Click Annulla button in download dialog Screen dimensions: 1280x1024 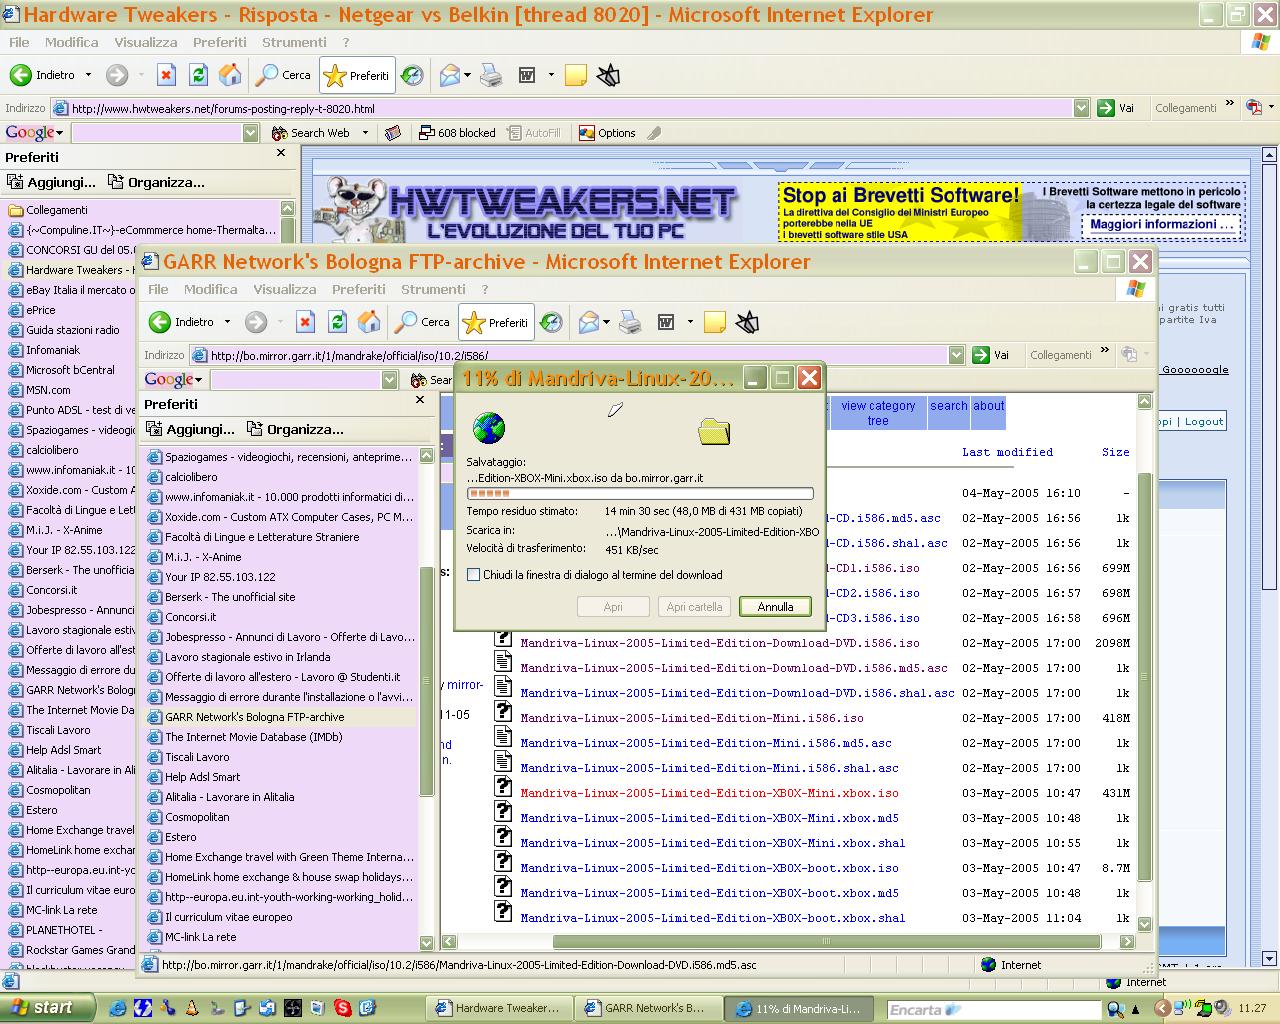pyautogui.click(x=775, y=607)
